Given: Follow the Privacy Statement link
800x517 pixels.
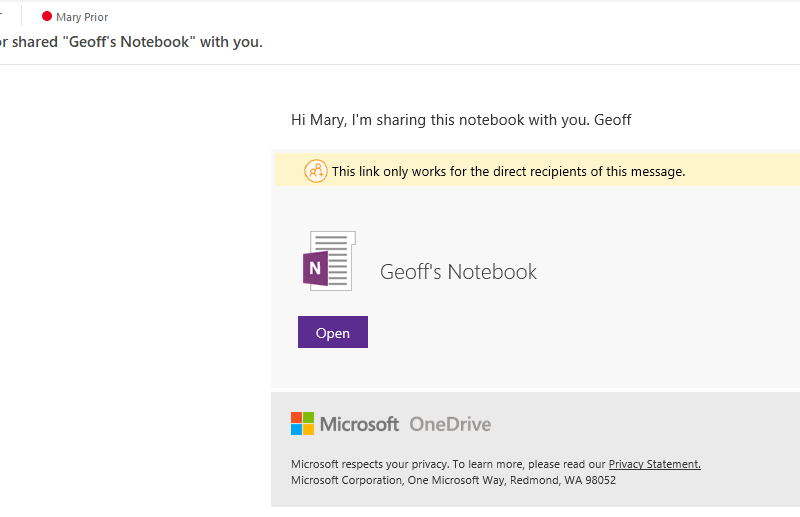Looking at the screenshot, I should pos(655,464).
